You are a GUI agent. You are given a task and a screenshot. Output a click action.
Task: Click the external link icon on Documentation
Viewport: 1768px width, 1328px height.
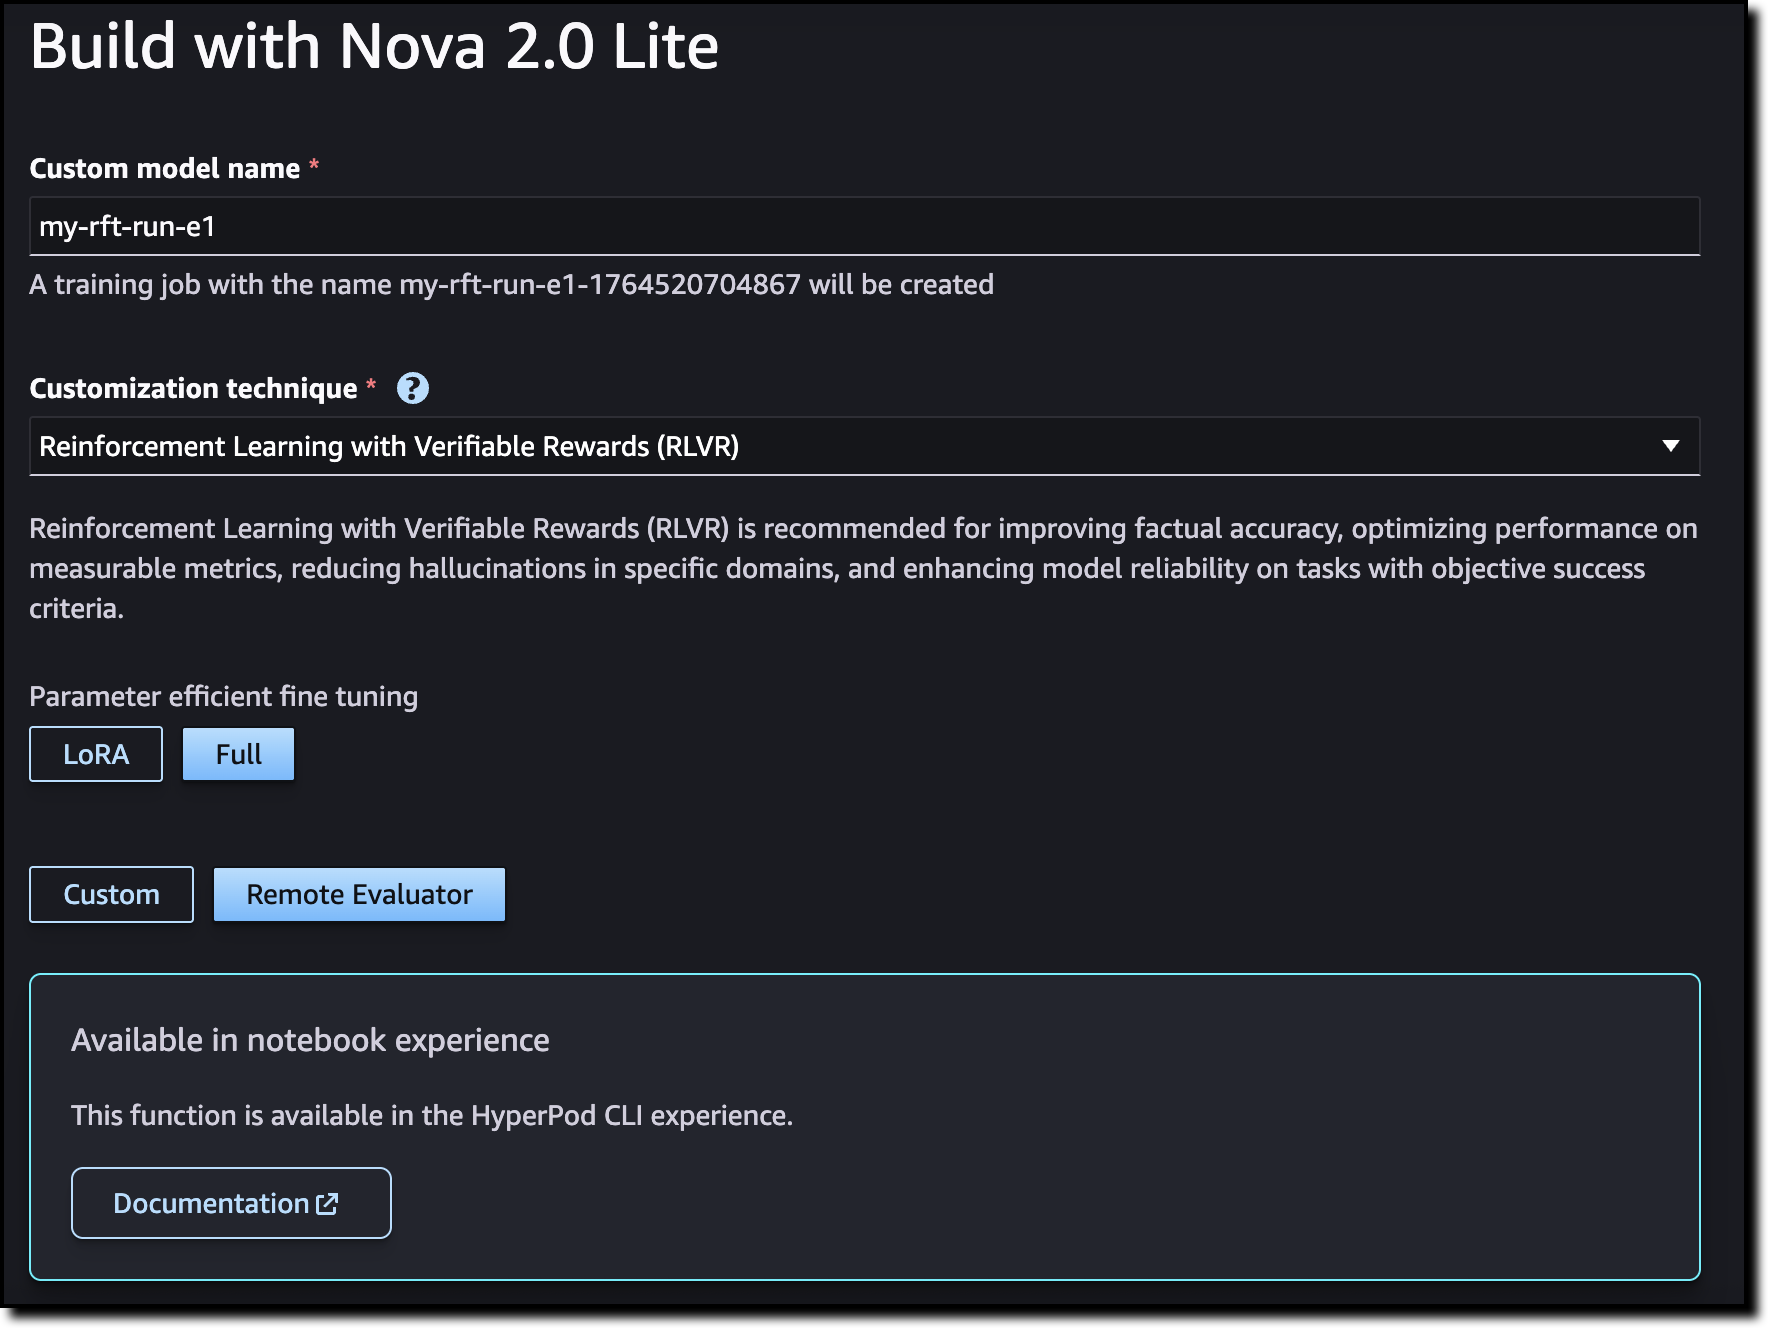(327, 1204)
